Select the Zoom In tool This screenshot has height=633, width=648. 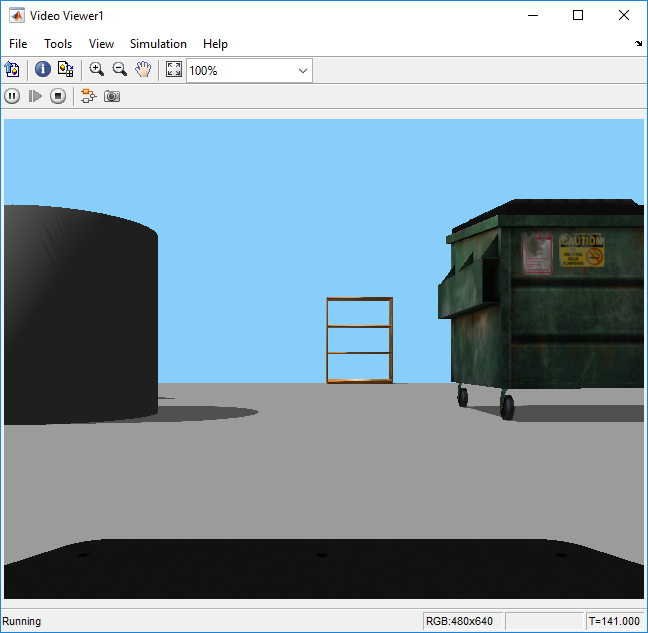click(97, 70)
